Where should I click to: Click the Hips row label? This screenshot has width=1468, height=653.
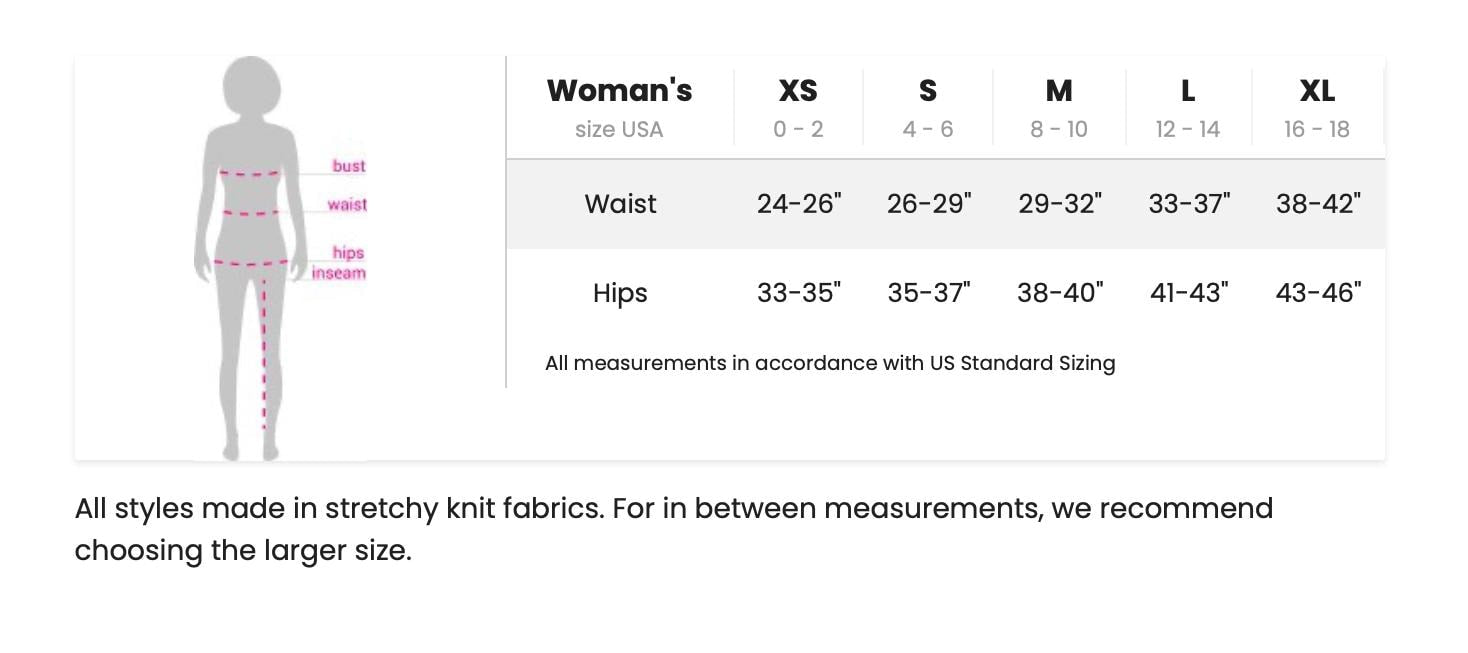coord(620,293)
